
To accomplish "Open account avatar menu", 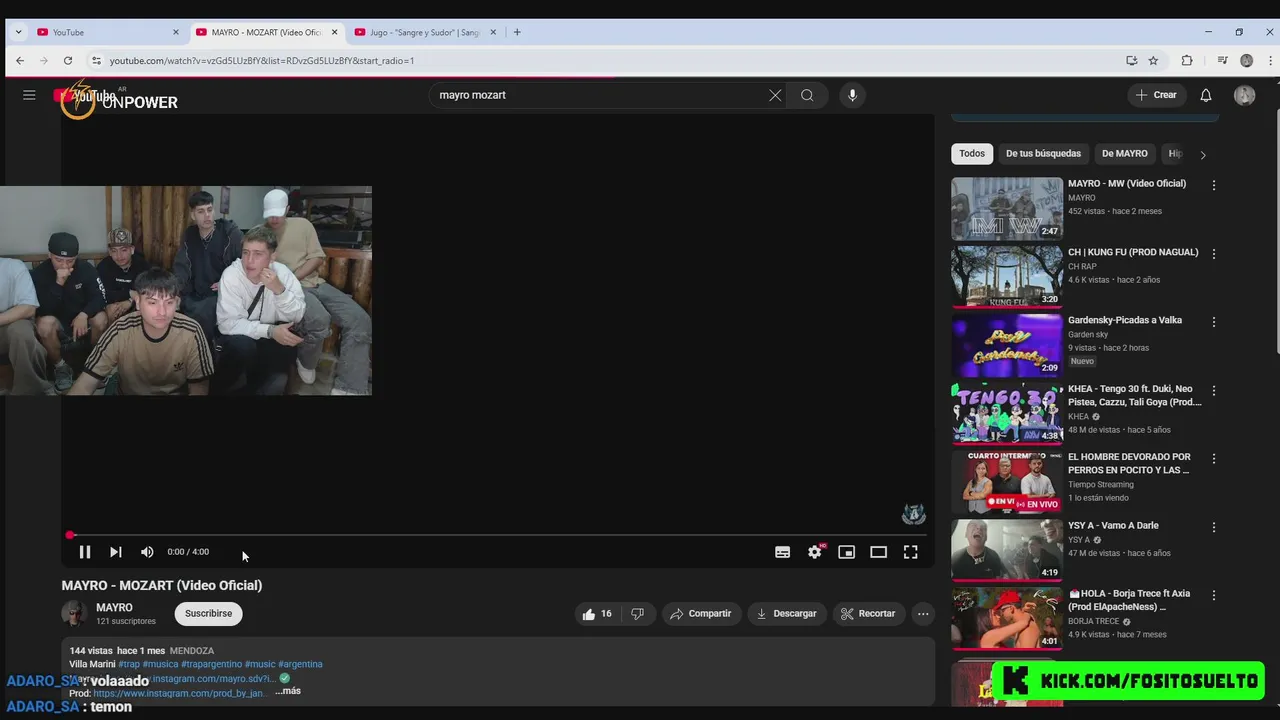I will click(1244, 95).
